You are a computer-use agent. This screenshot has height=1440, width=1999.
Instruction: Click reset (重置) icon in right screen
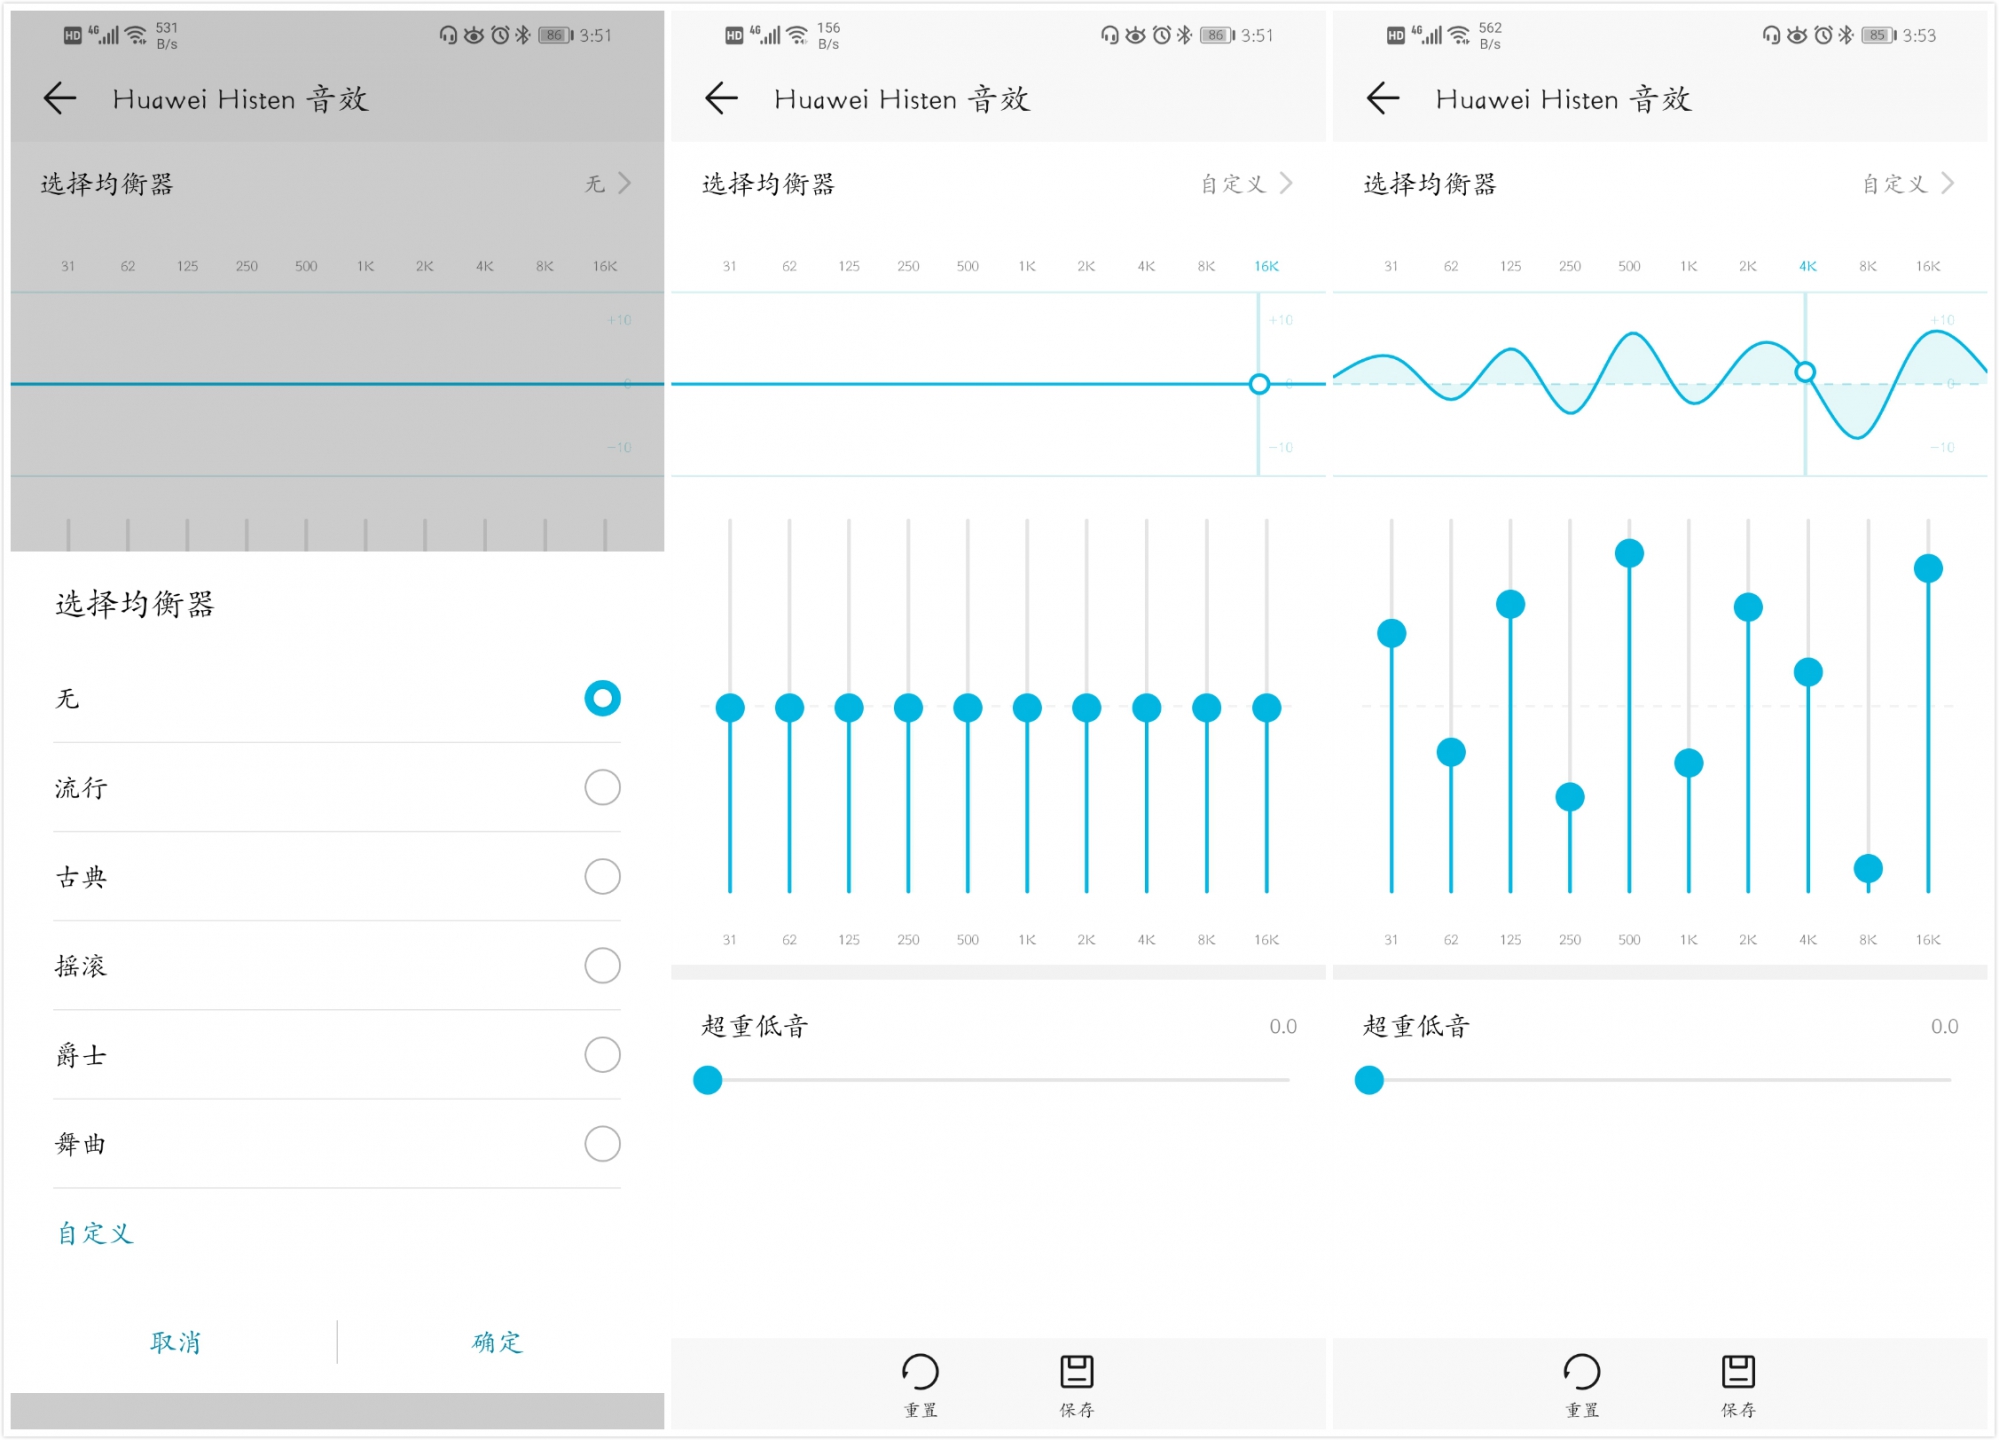point(1582,1372)
